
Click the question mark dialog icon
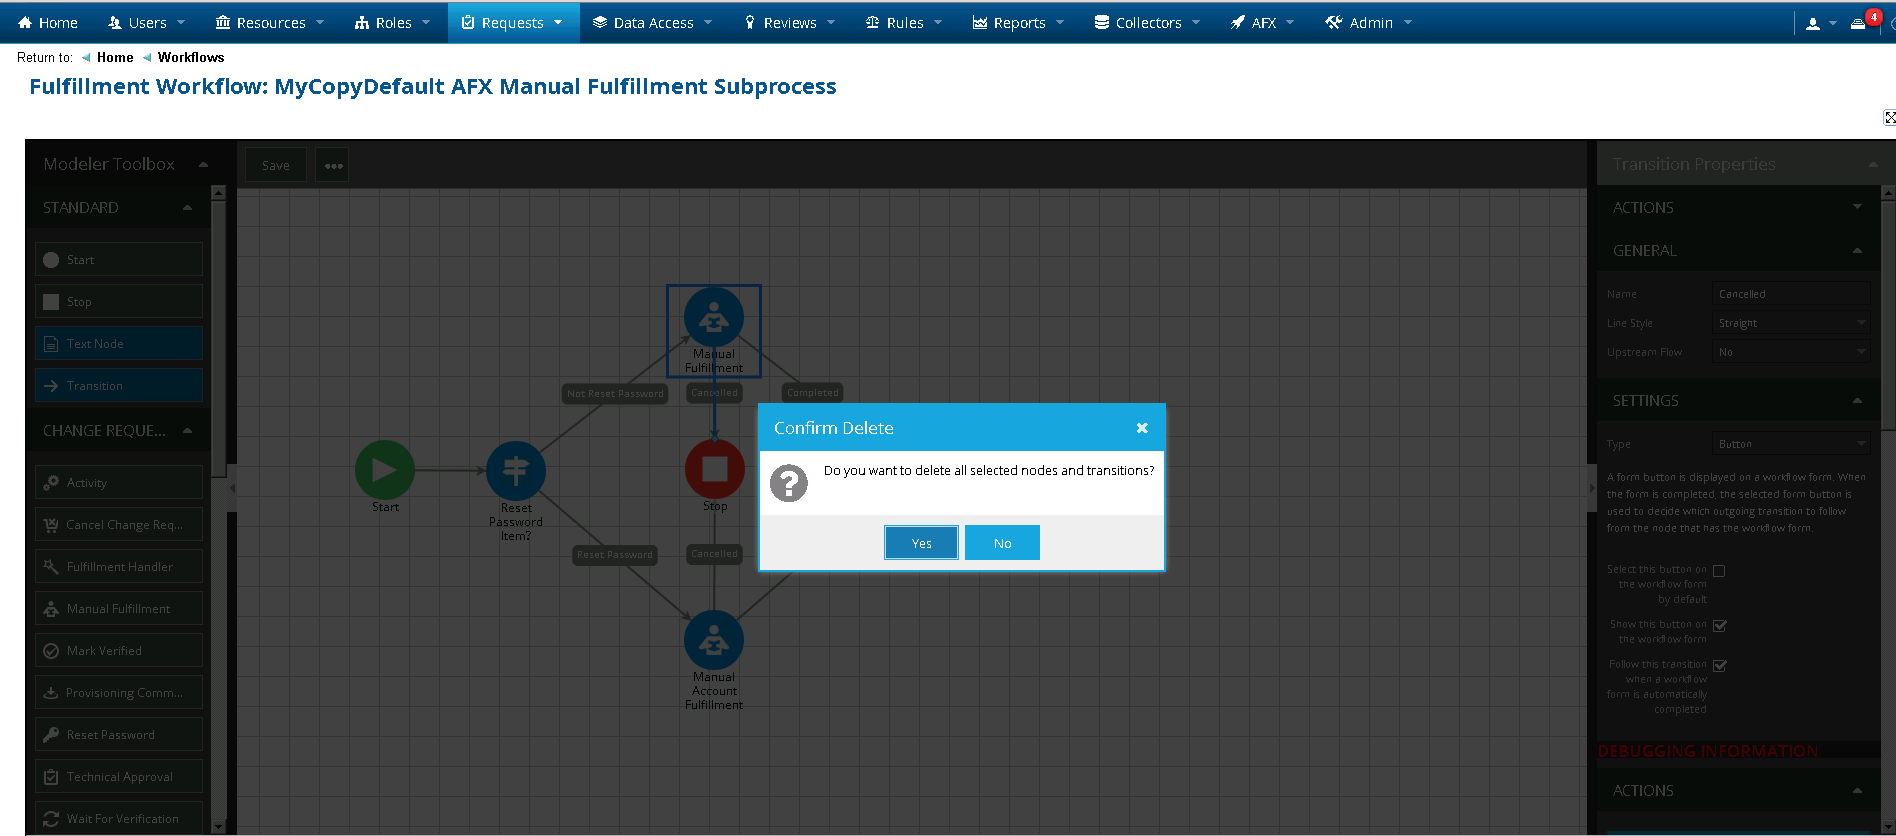pos(789,483)
